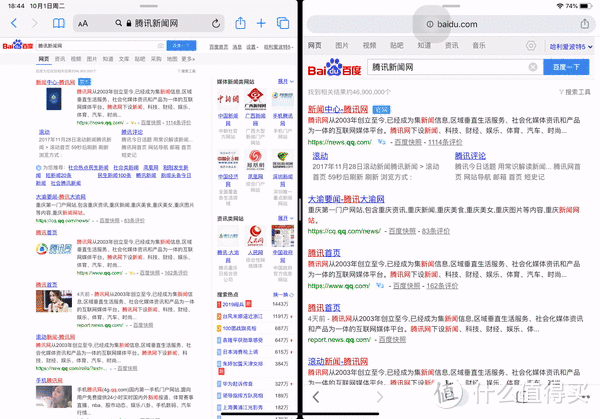The height and width of the screenshot is (419, 600).
Task: Tap the AA reader text size button
Action: pyautogui.click(x=83, y=24)
